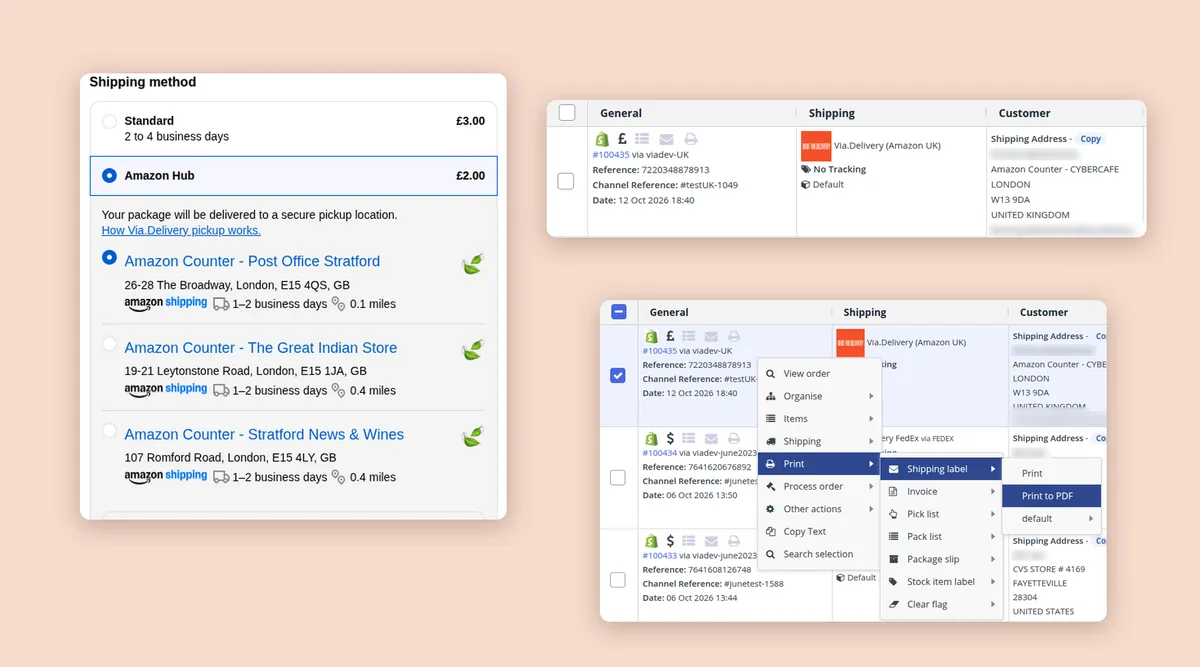
Task: Click items list icon for order #100434
Action: point(689,438)
